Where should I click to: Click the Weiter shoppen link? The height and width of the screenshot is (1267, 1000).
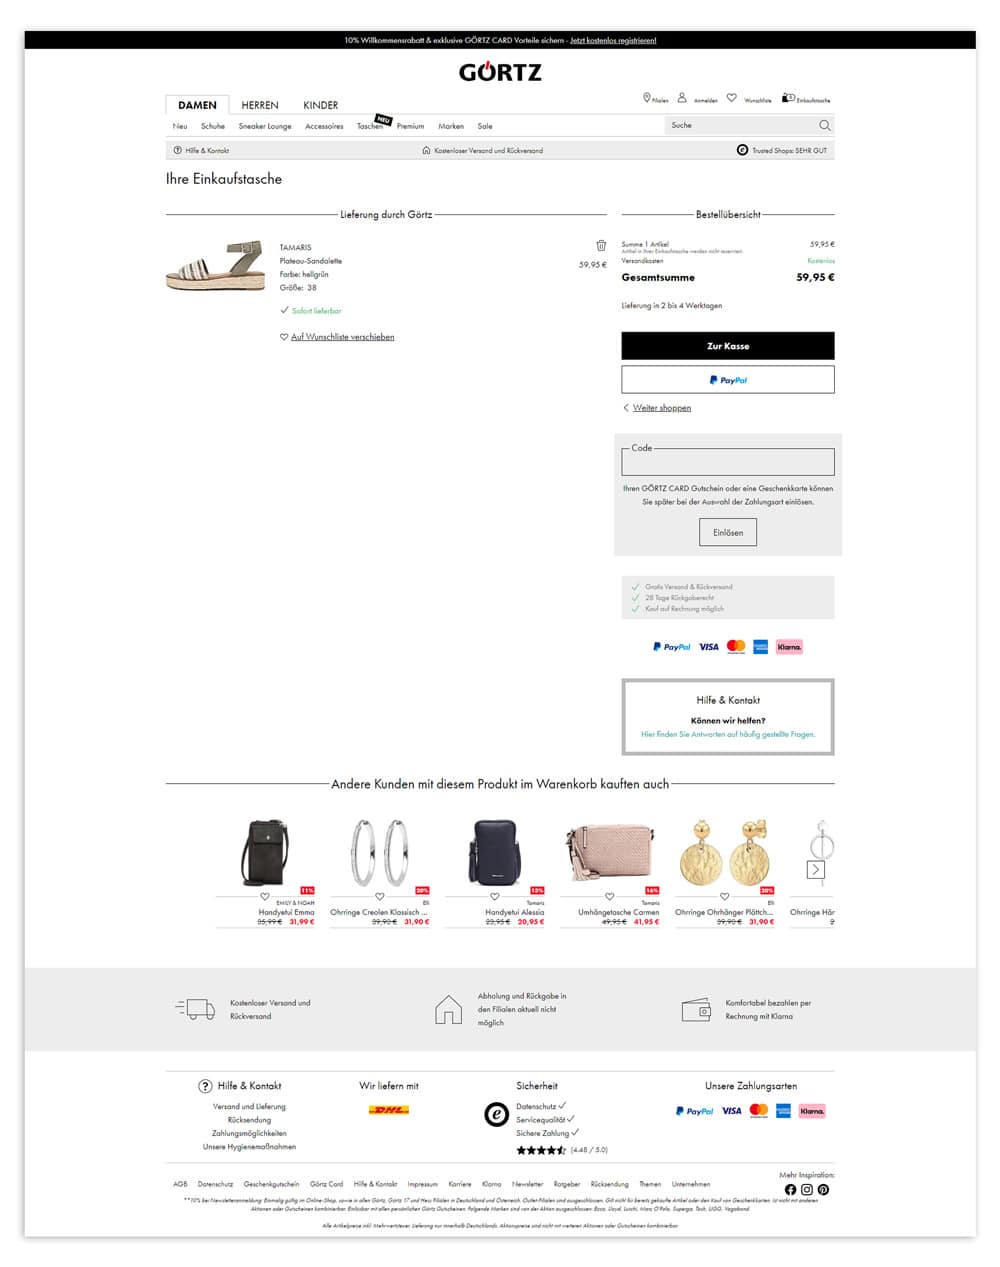[x=661, y=408]
